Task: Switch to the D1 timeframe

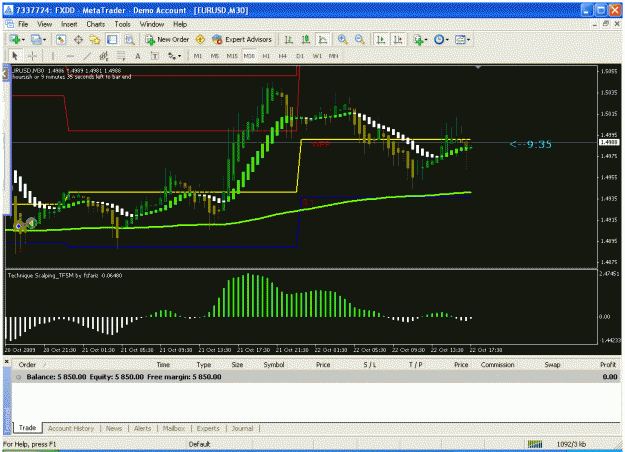Action: tap(300, 56)
